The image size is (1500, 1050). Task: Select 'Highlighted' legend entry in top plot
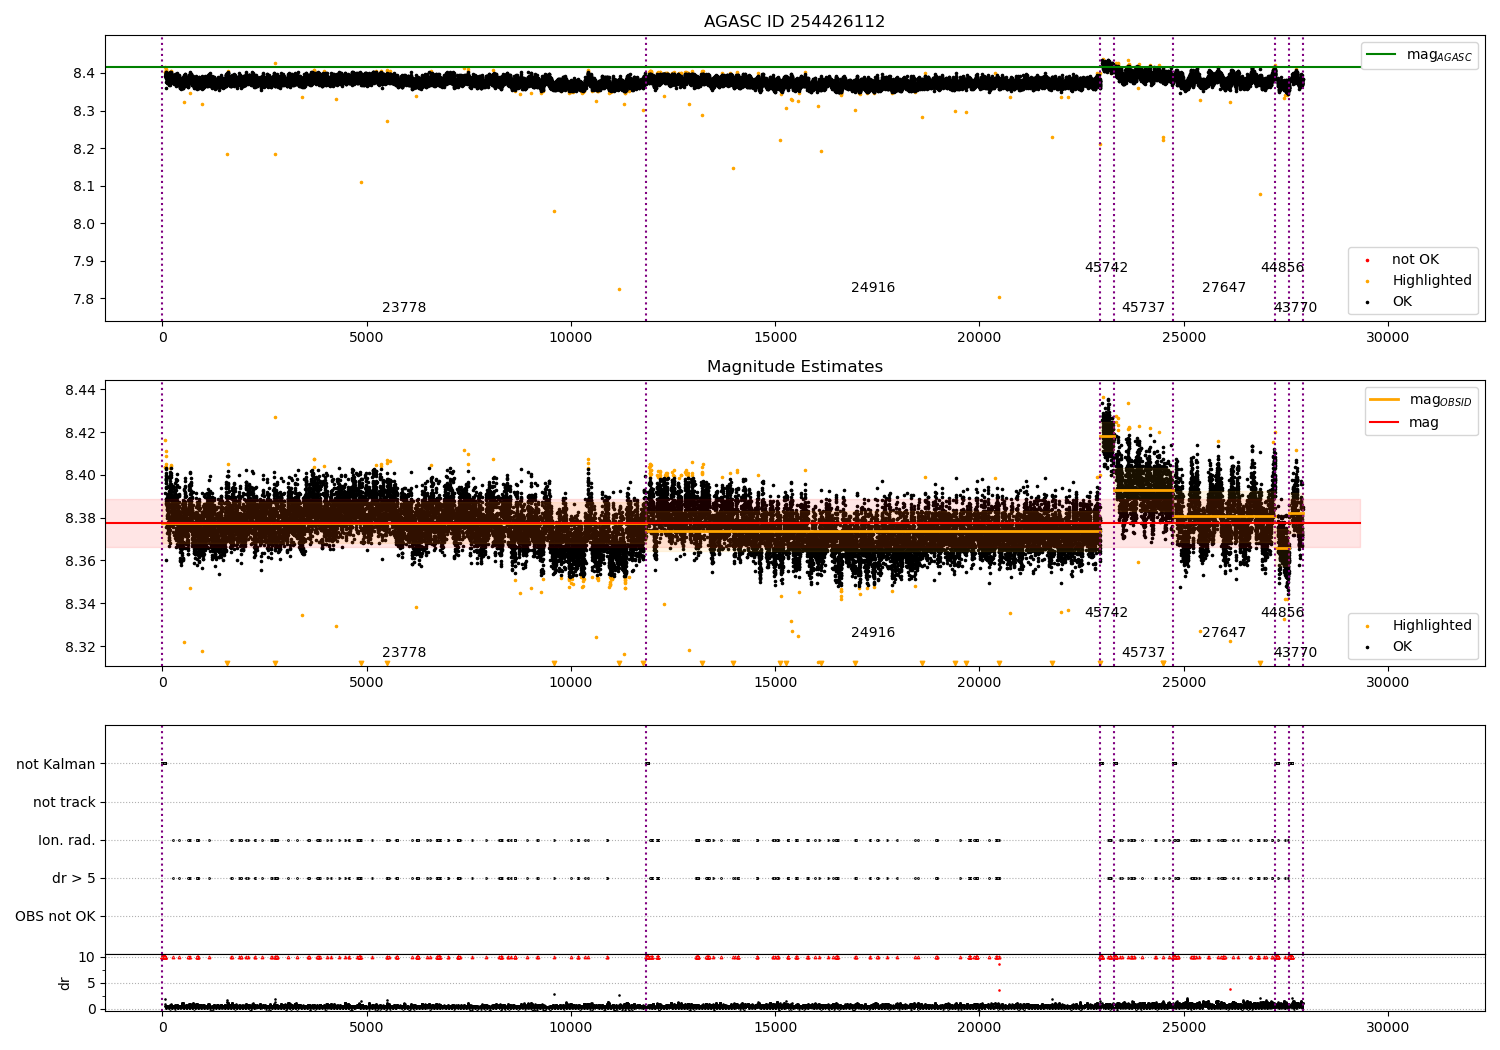(1431, 281)
